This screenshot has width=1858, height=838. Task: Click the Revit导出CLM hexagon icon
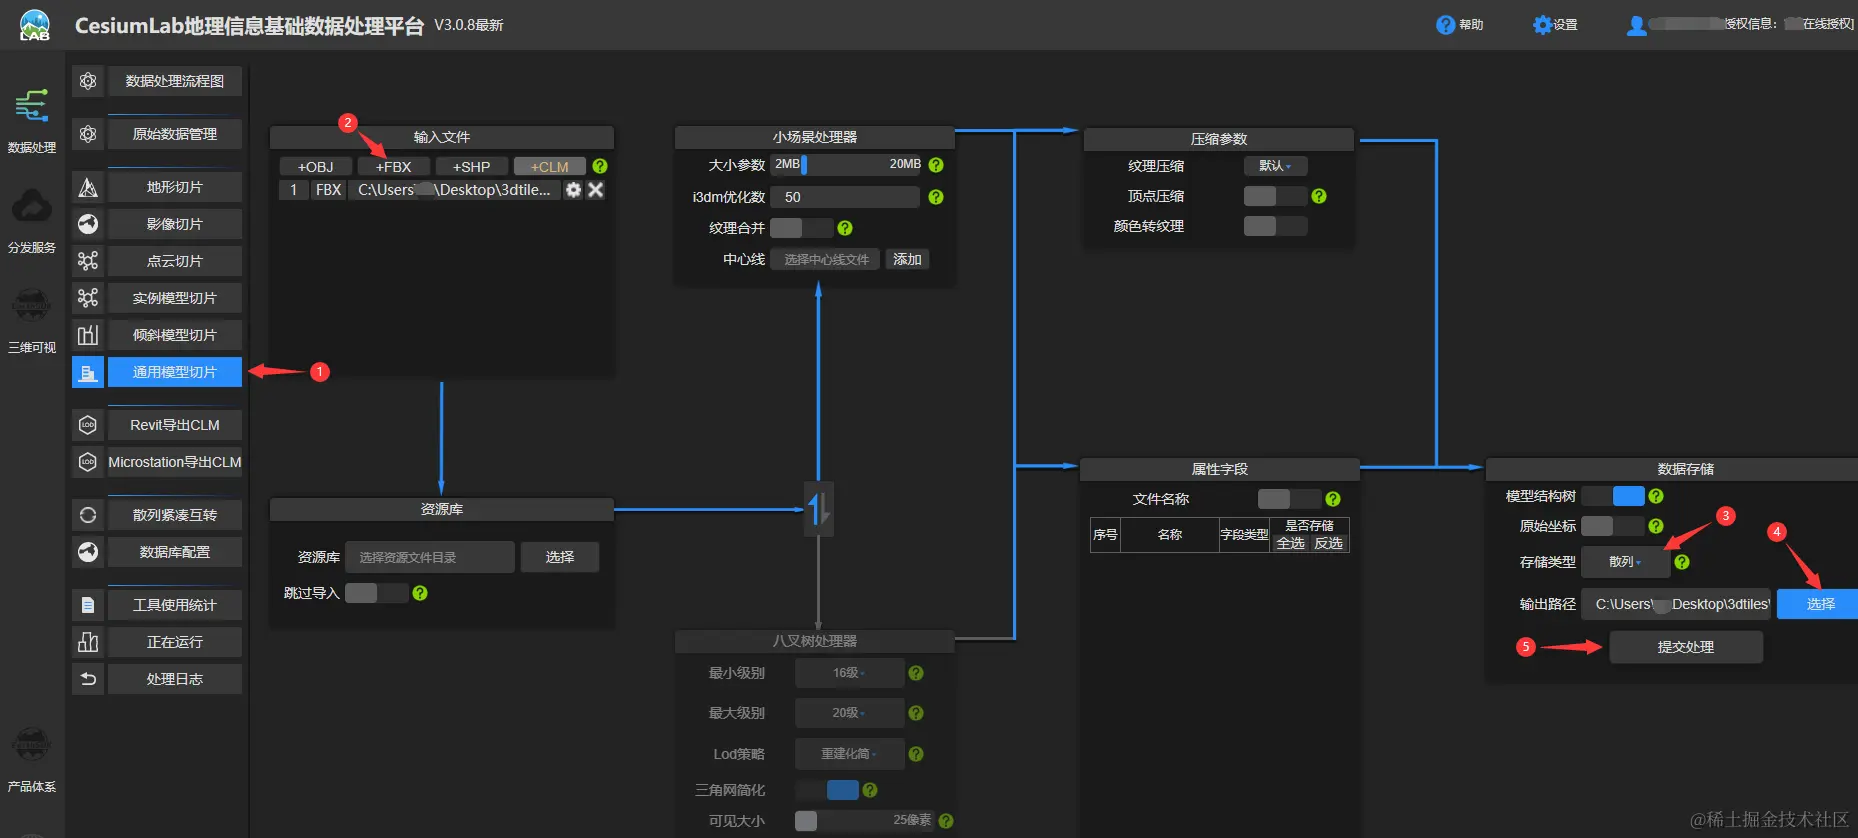(x=88, y=425)
